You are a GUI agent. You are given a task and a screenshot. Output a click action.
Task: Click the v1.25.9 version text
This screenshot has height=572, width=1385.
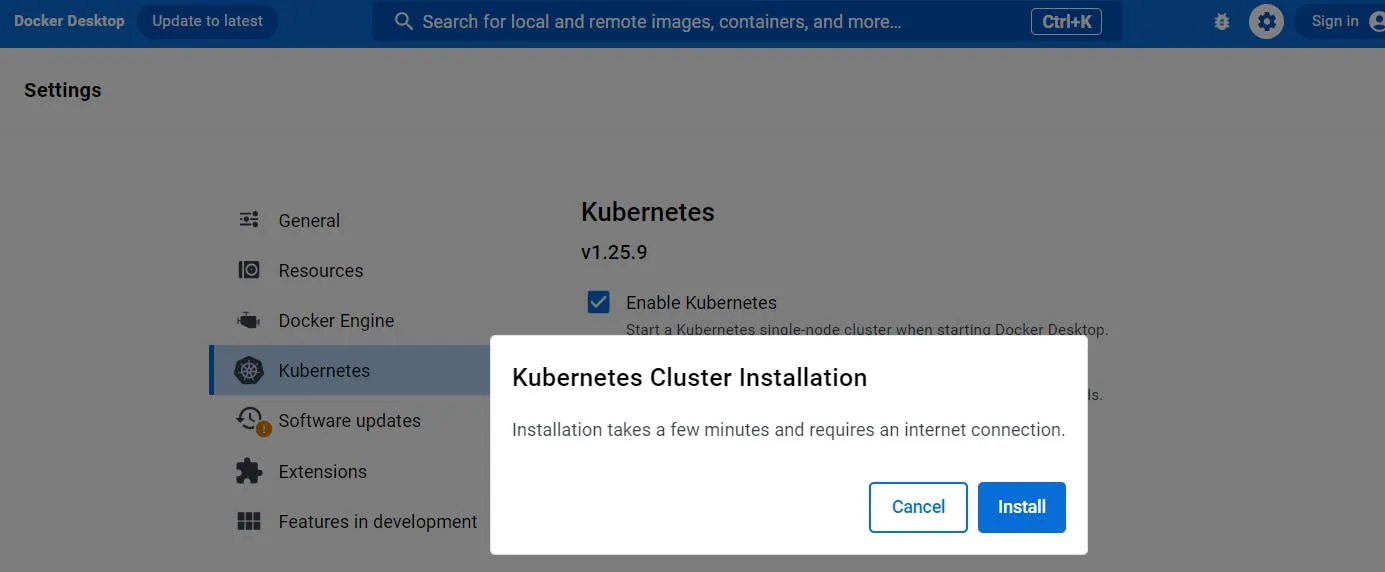click(614, 252)
